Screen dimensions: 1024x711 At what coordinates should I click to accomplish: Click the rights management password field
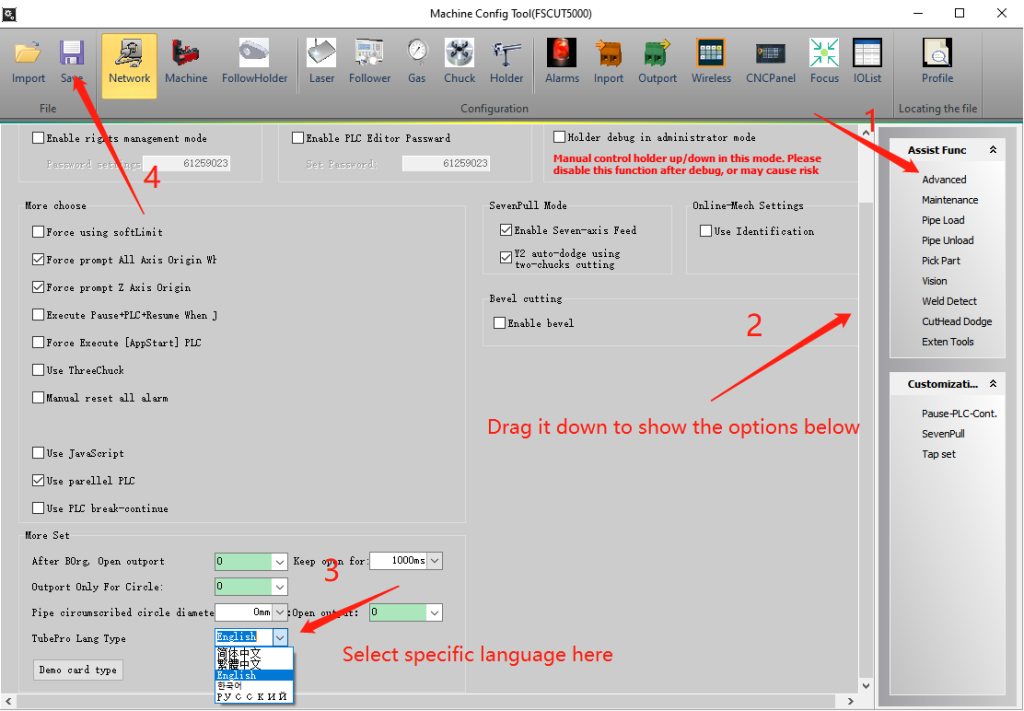click(187, 163)
